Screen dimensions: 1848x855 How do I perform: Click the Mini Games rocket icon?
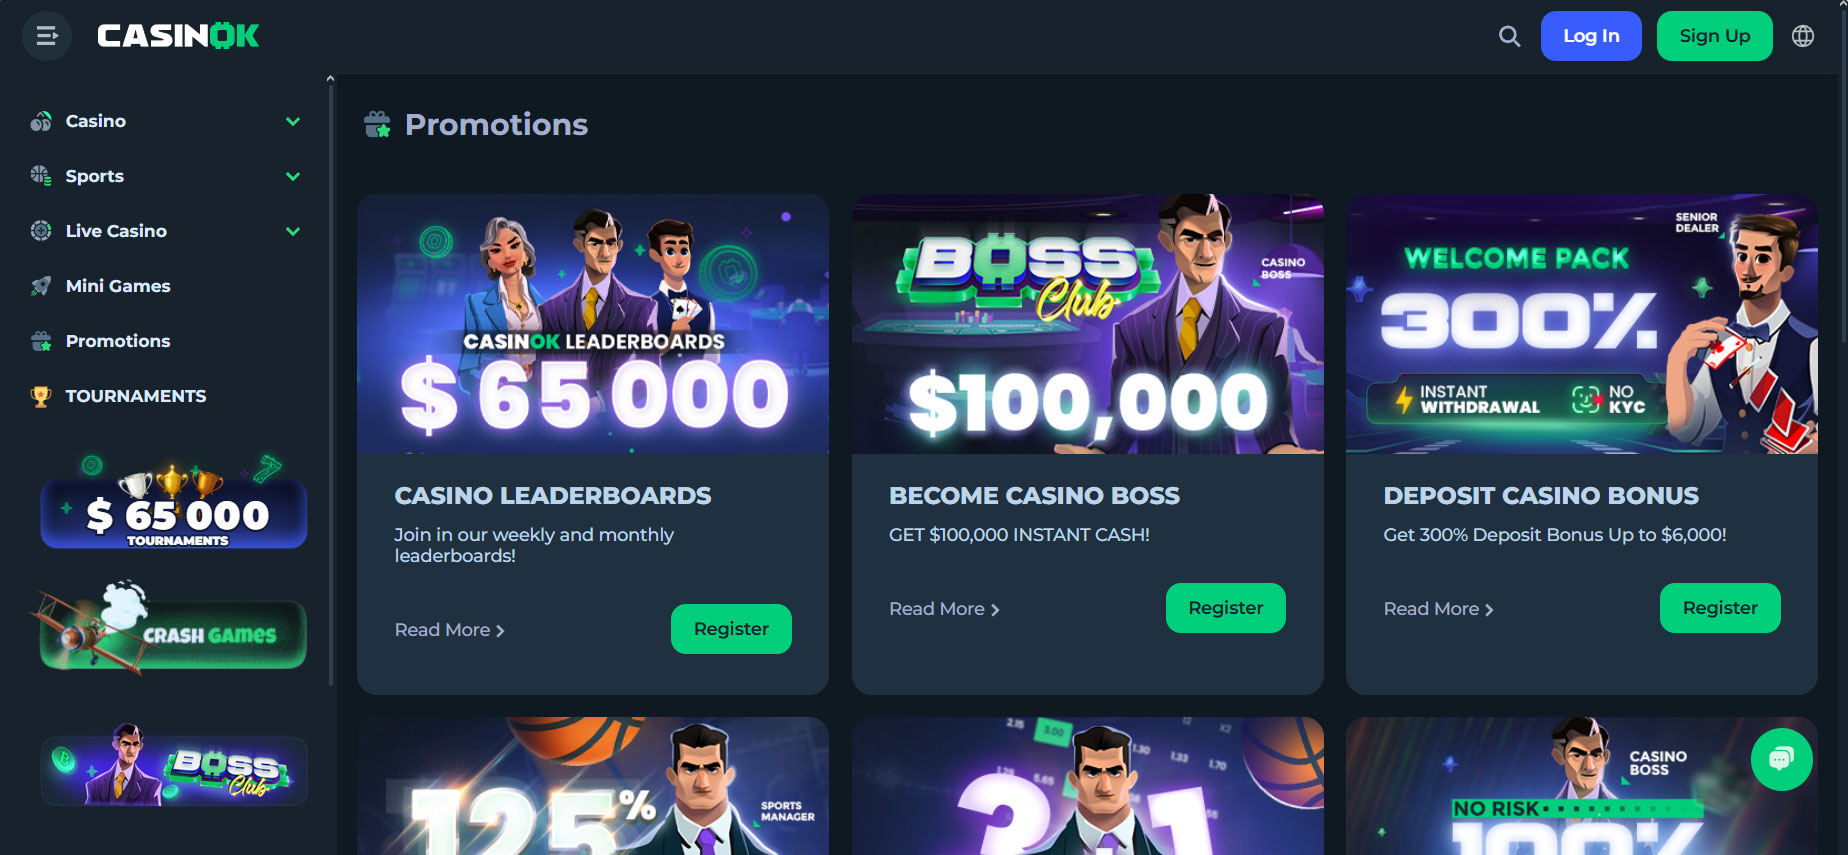(x=41, y=286)
